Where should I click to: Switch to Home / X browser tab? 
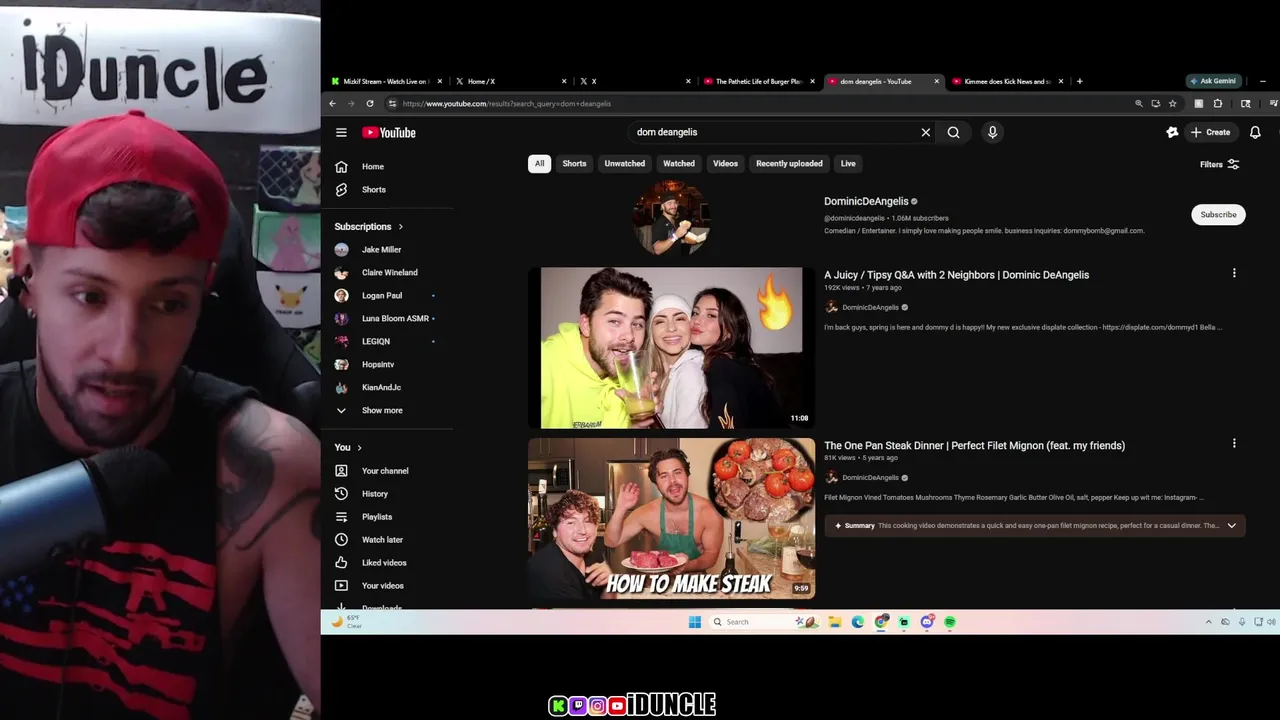(x=510, y=81)
